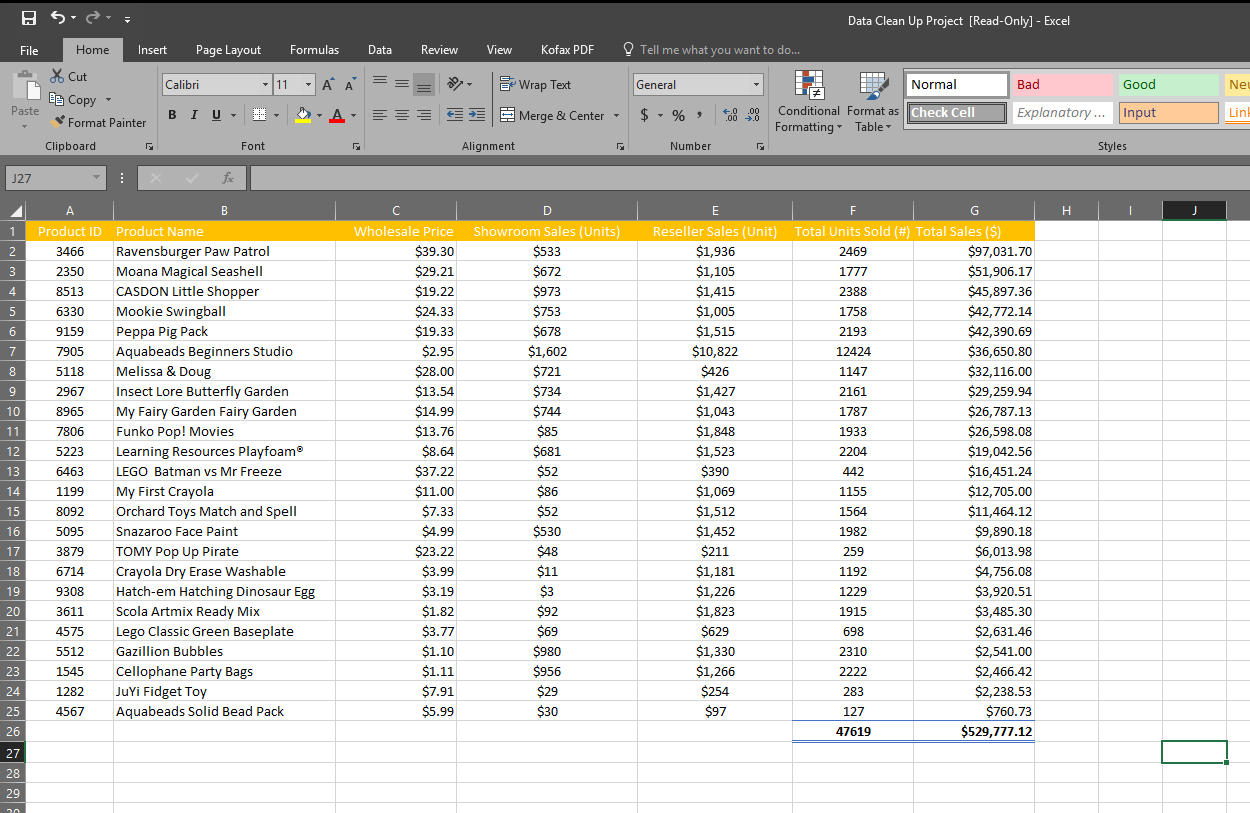
Task: Click the Middle Align icon
Action: (402, 85)
